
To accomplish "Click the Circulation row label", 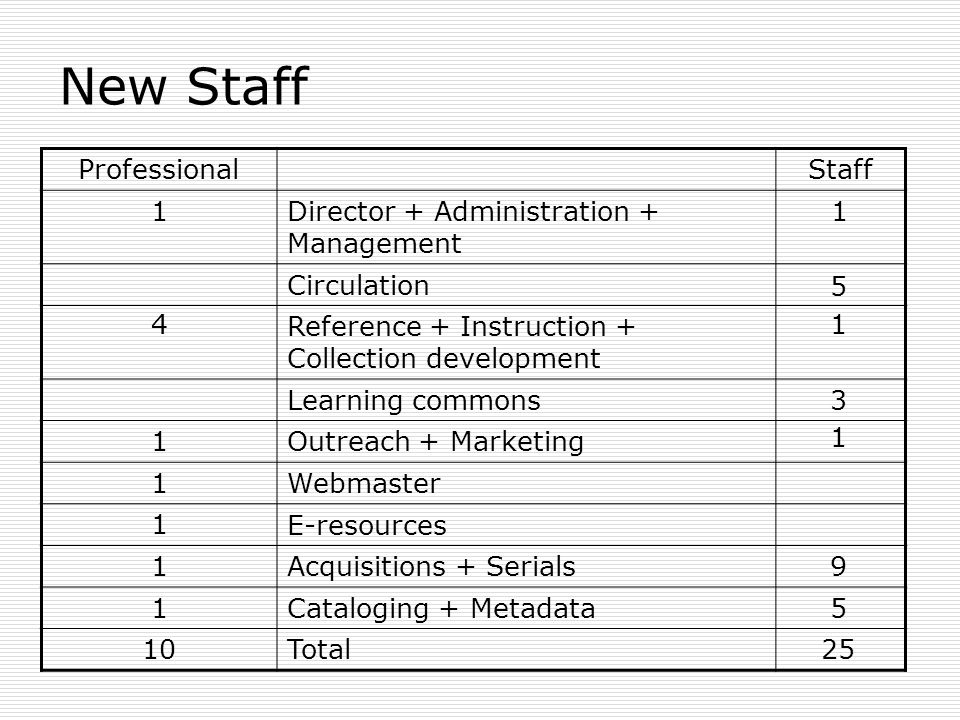I will tap(358, 285).
